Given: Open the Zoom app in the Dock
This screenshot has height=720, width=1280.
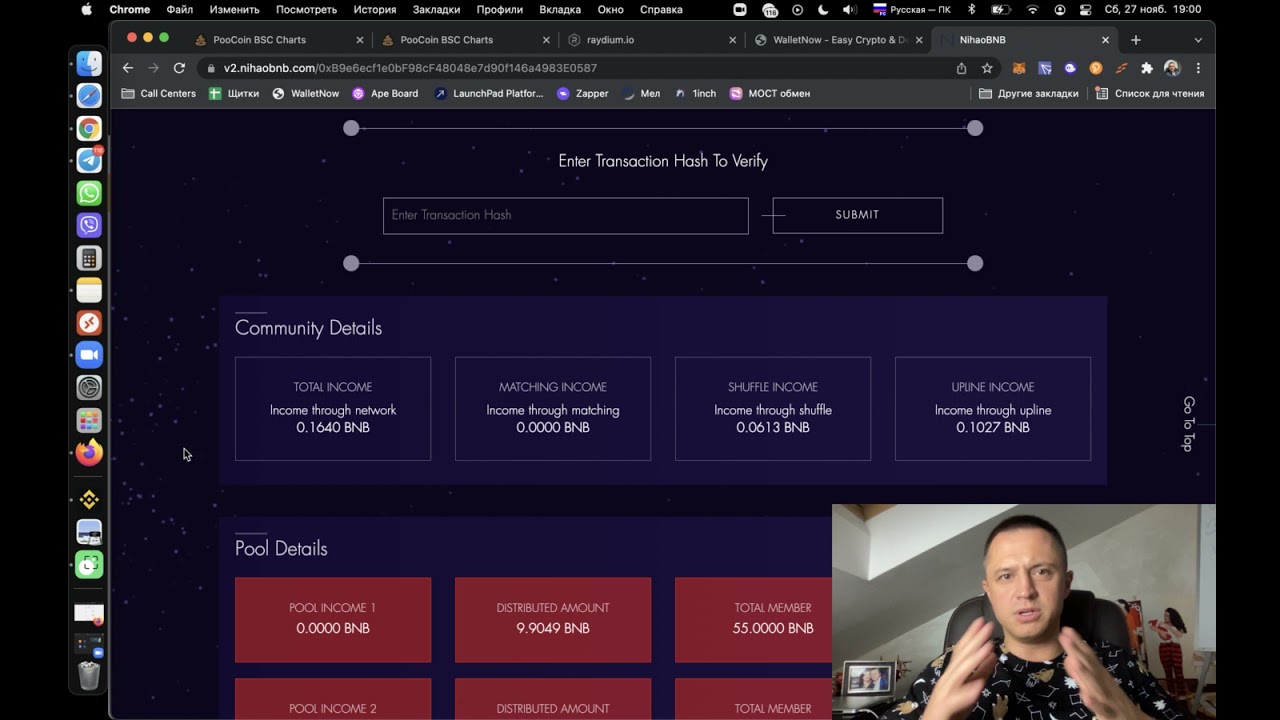Looking at the screenshot, I should 89,355.
